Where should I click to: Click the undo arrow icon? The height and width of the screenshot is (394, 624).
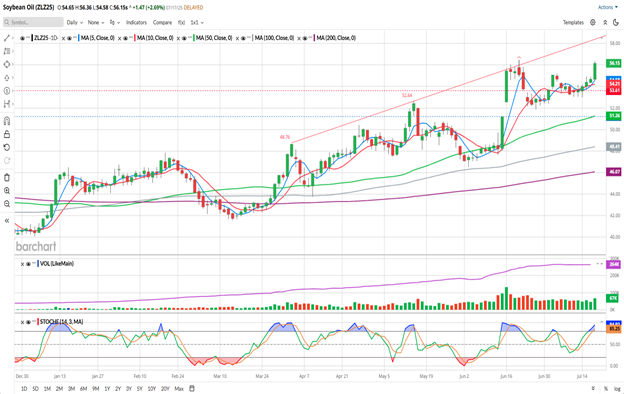pyautogui.click(x=6, y=148)
